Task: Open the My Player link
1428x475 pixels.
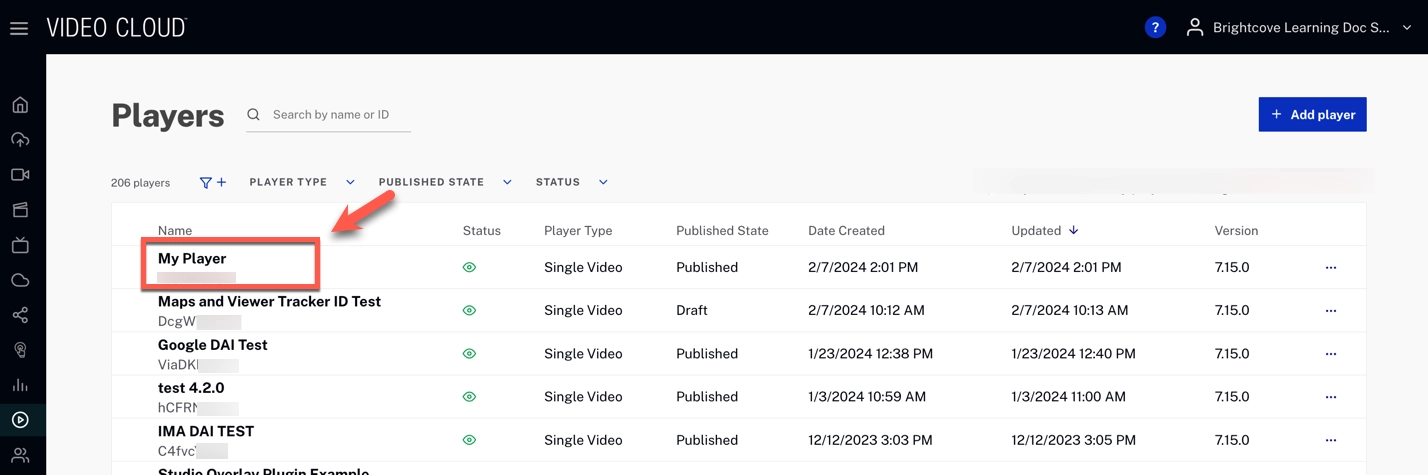Action: coord(192,259)
